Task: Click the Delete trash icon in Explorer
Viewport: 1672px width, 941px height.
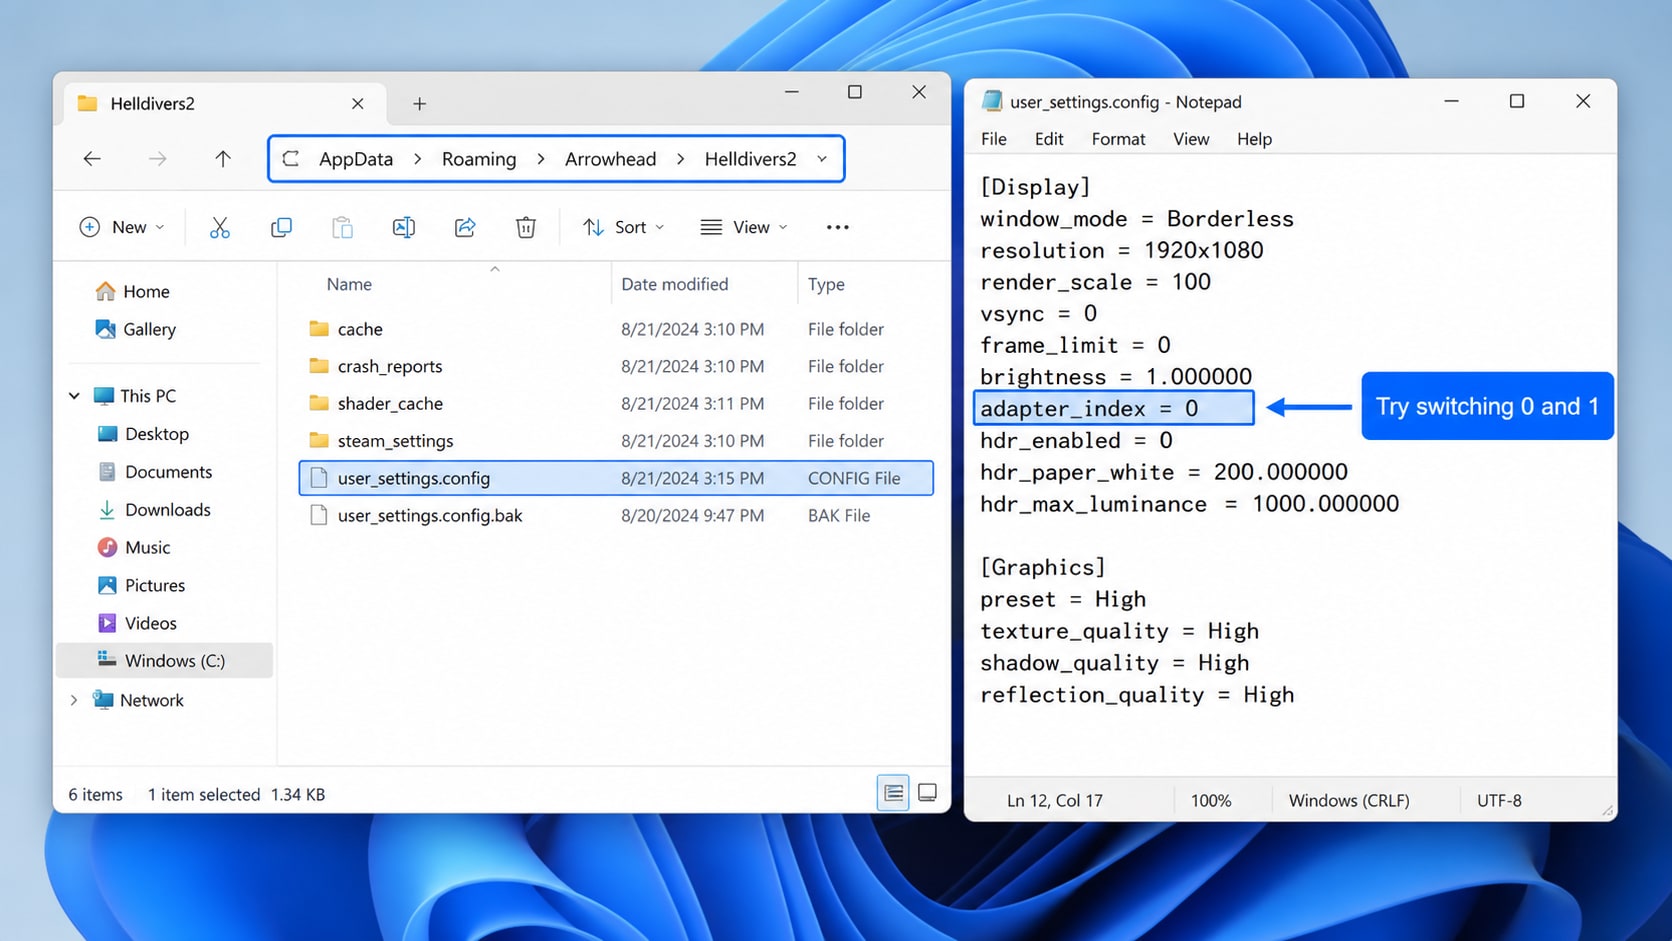Action: [x=526, y=228]
